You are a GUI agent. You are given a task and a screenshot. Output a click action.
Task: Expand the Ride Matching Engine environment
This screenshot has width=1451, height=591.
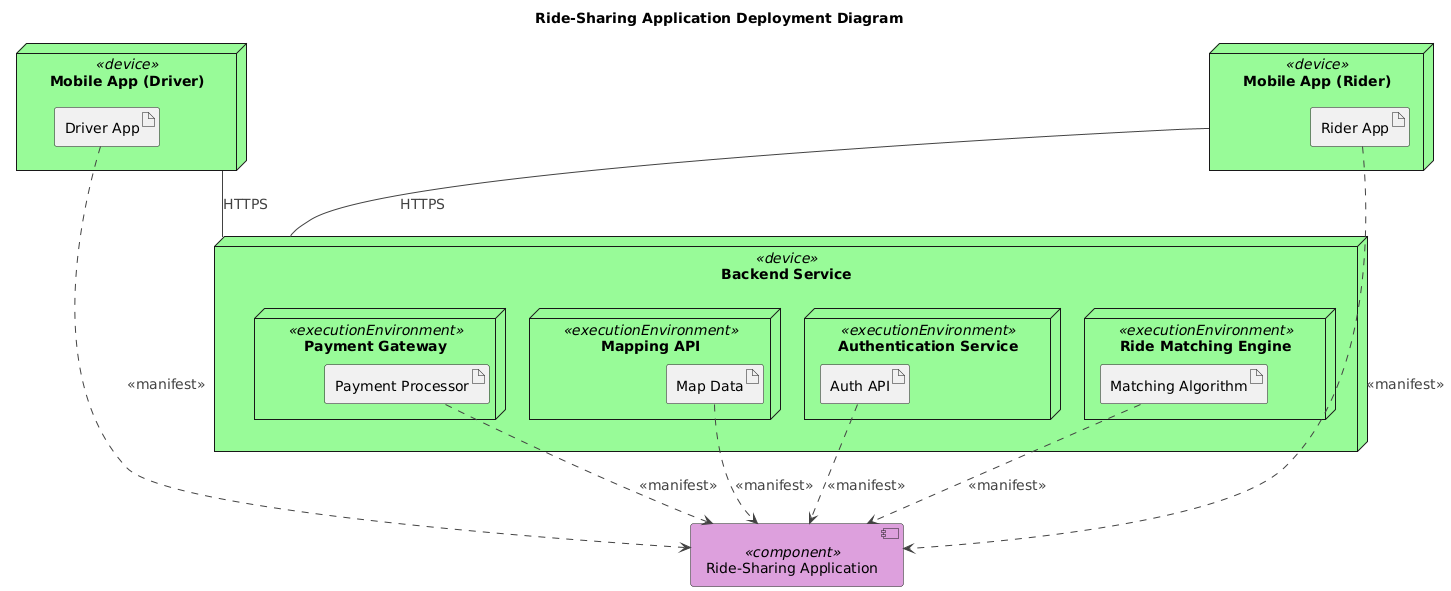[1204, 346]
